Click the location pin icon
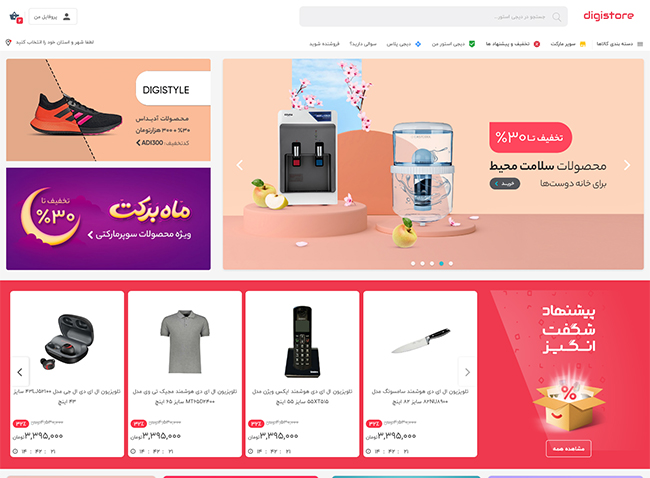The height and width of the screenshot is (478, 650). click(8, 42)
